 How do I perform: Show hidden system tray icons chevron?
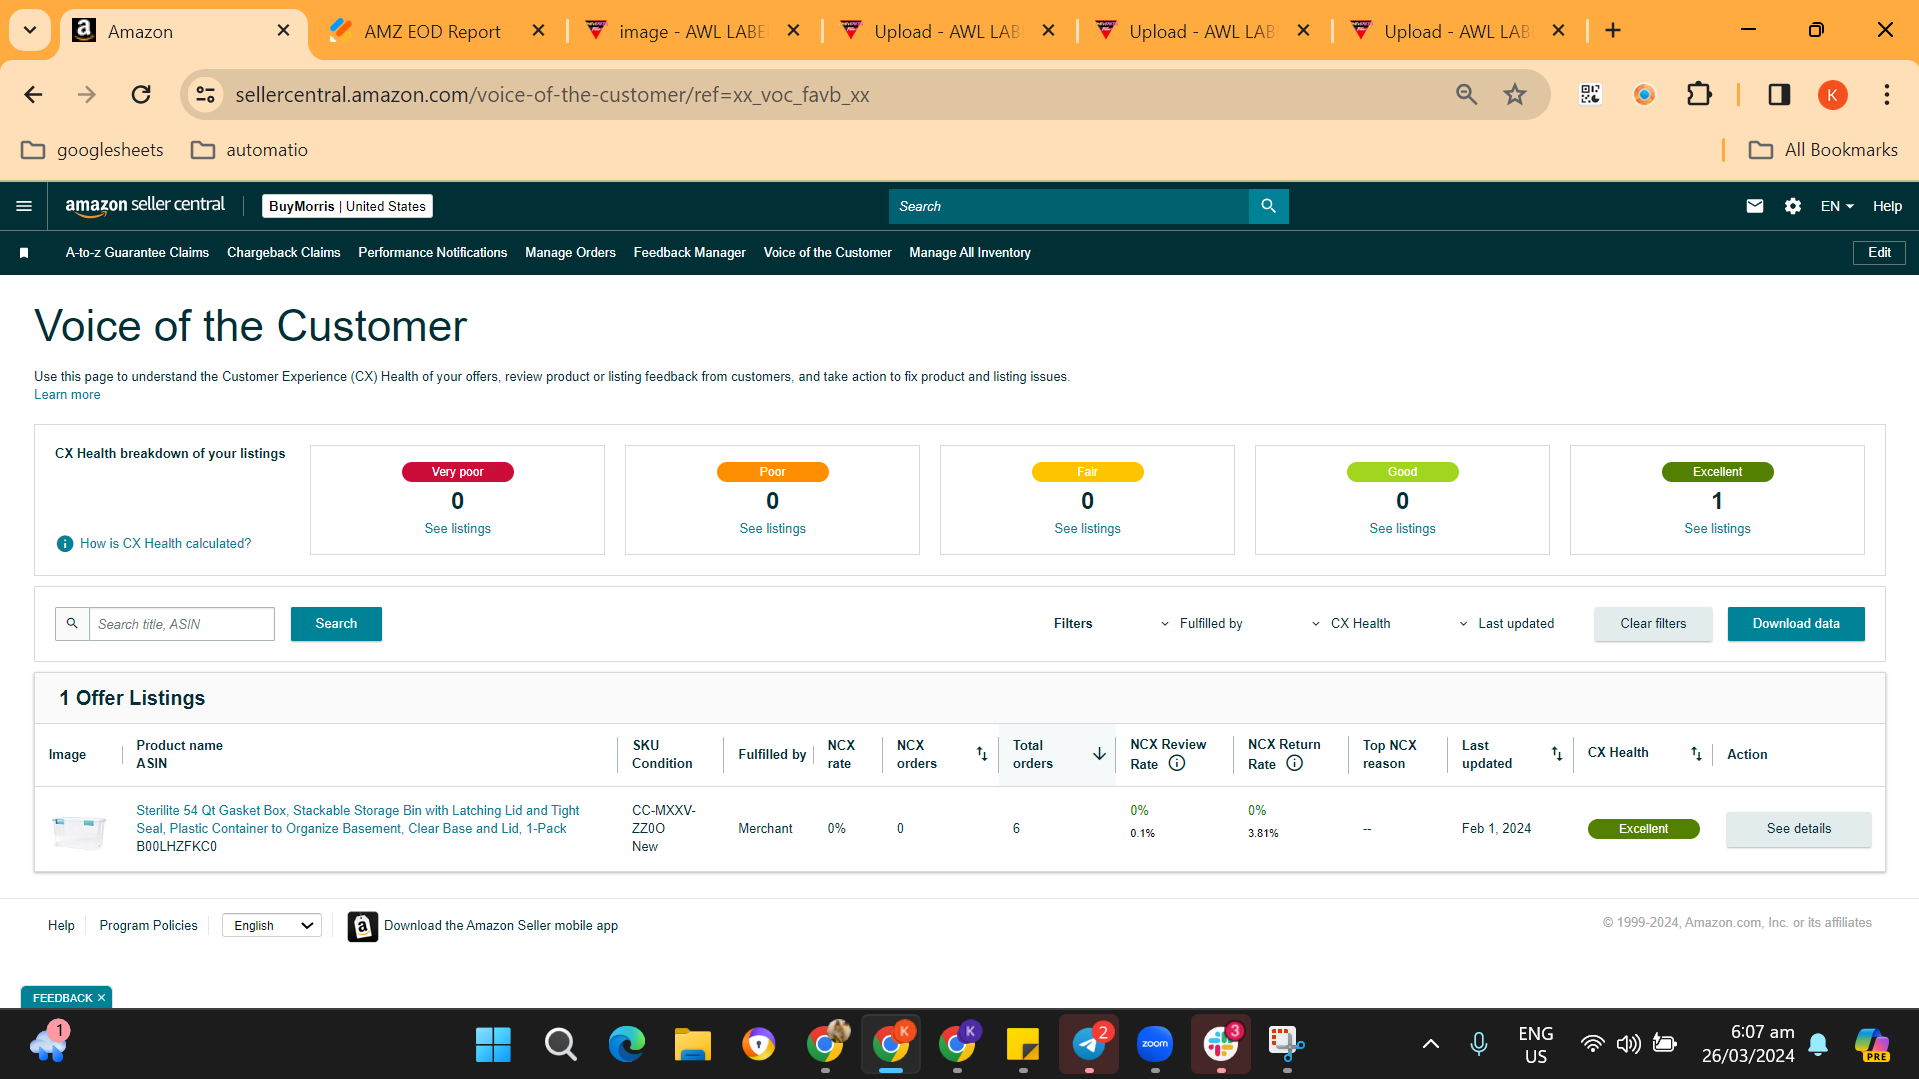pyautogui.click(x=1431, y=1044)
